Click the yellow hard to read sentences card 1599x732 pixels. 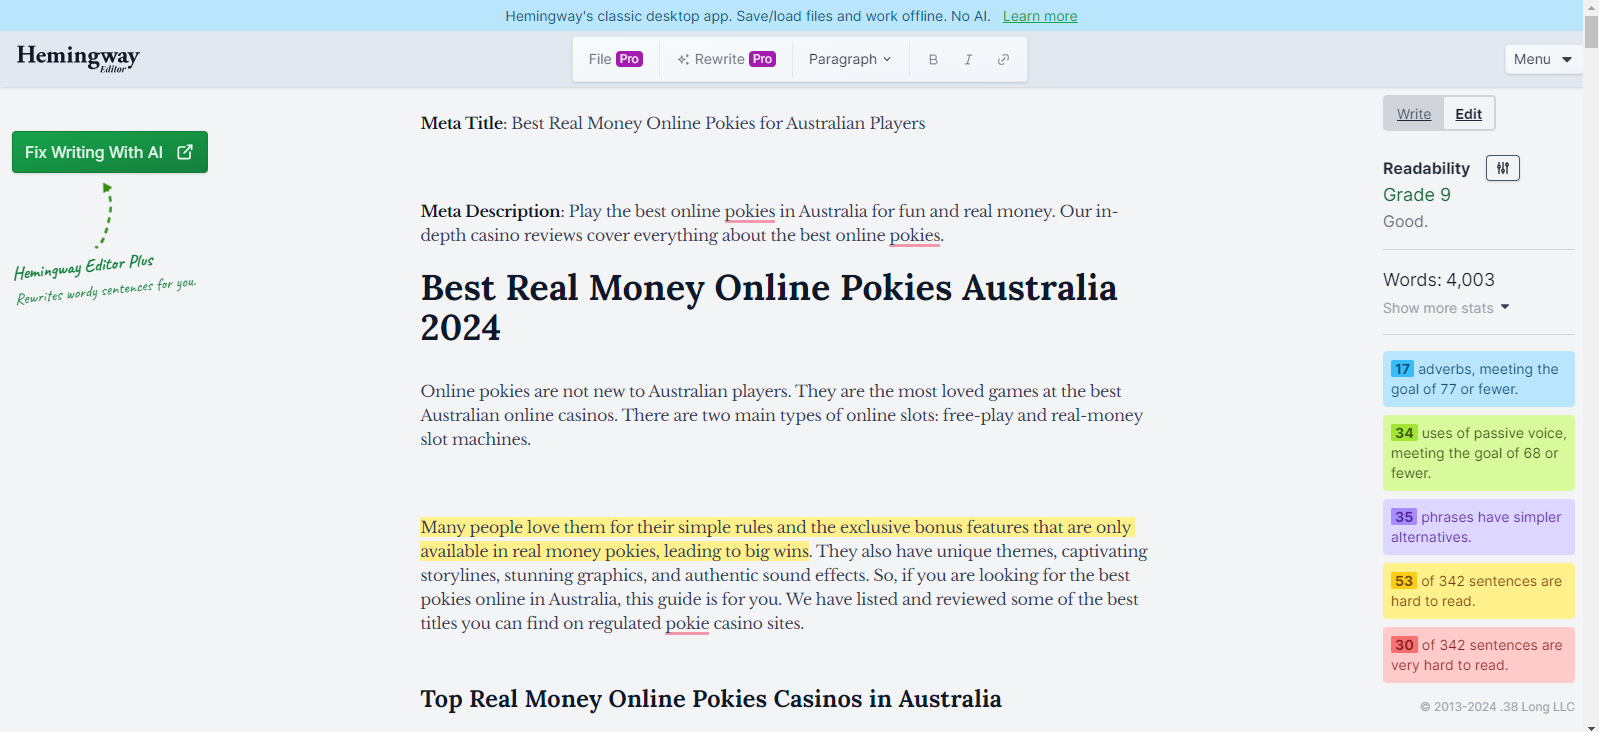coord(1477,591)
